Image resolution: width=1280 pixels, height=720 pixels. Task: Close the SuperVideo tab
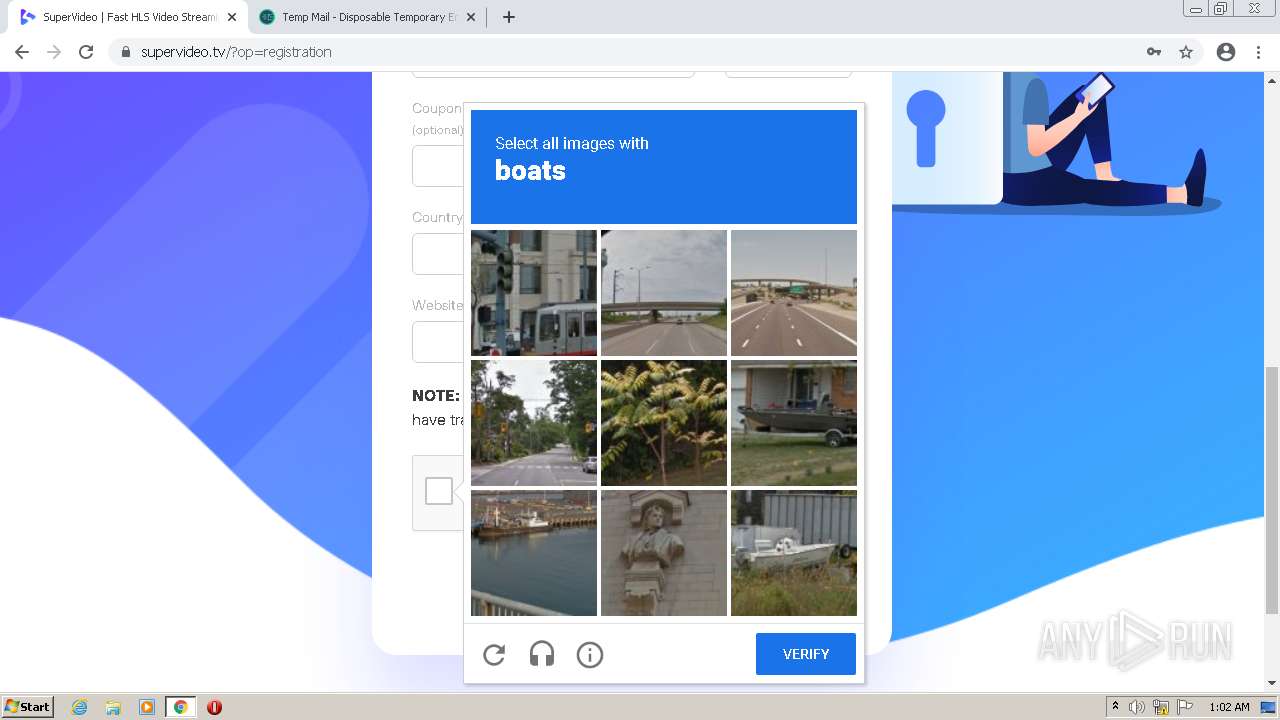coord(232,17)
